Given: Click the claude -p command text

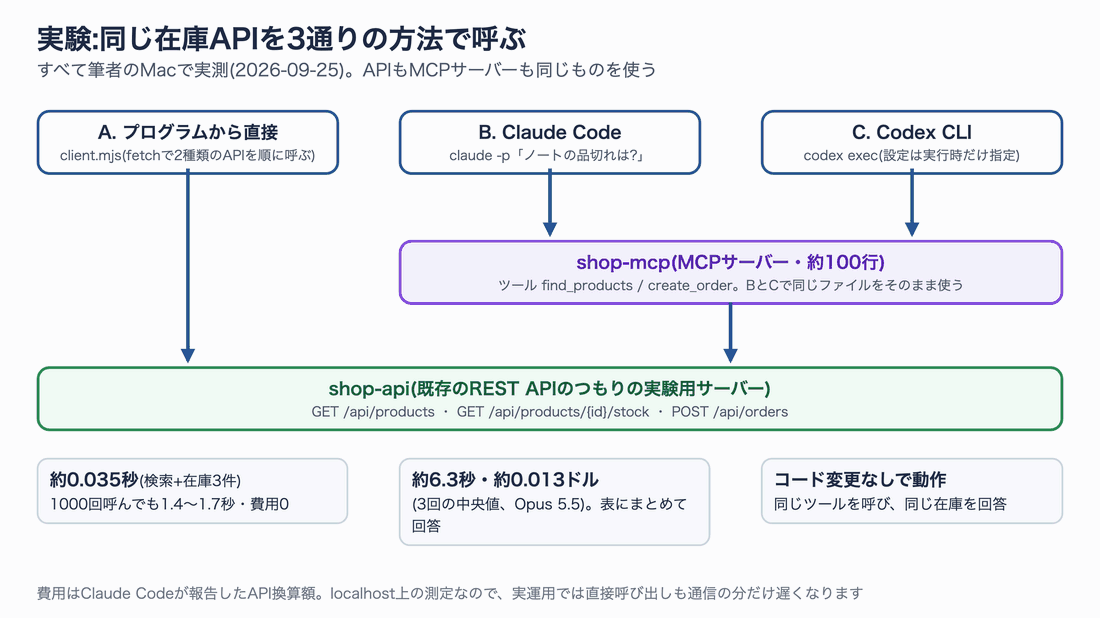Looking at the screenshot, I should (550, 156).
